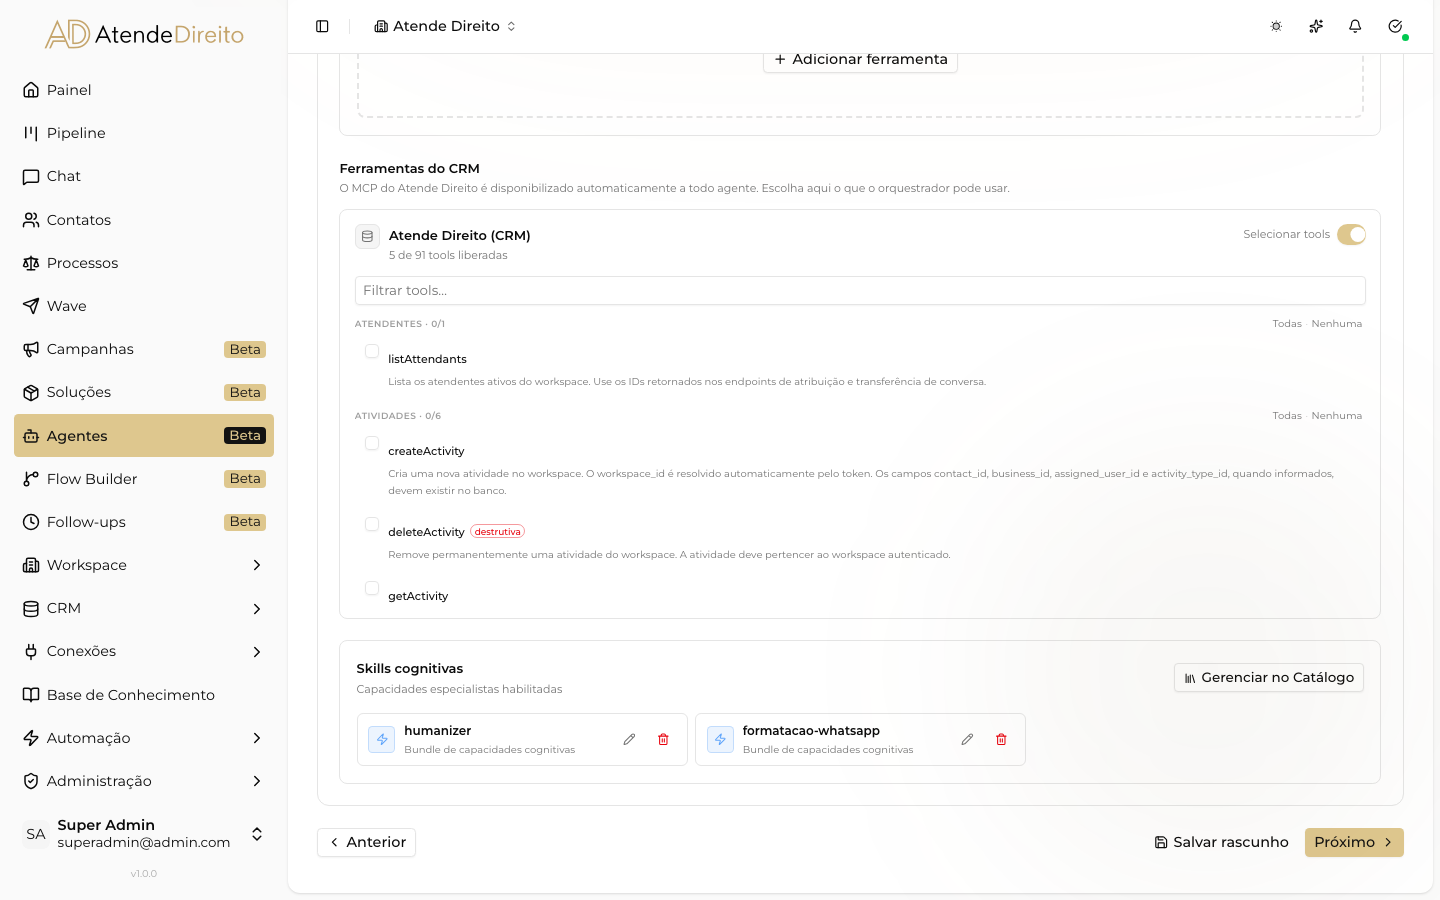
Task: Open the Pipeline page
Action: point(144,133)
